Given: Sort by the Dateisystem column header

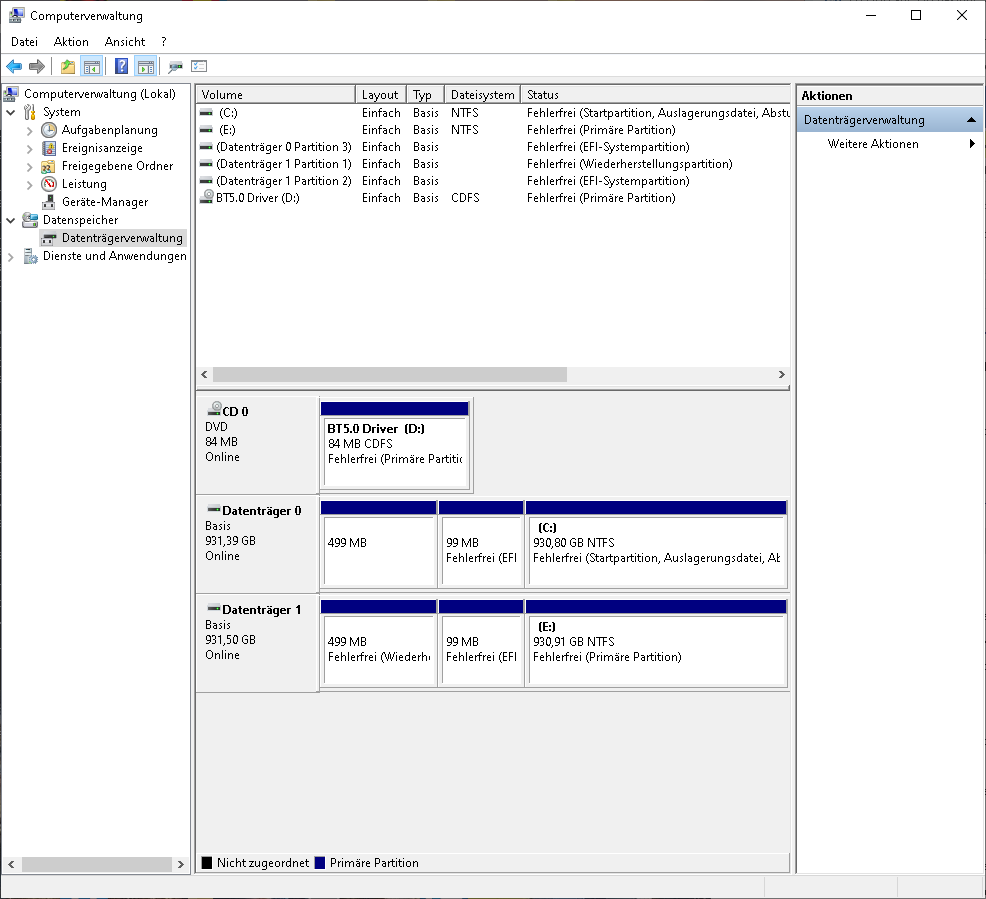Looking at the screenshot, I should [482, 94].
